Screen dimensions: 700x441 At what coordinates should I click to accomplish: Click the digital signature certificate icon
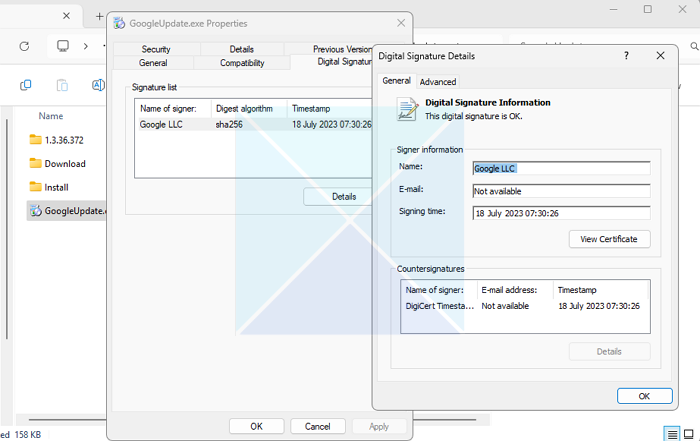tap(406, 109)
